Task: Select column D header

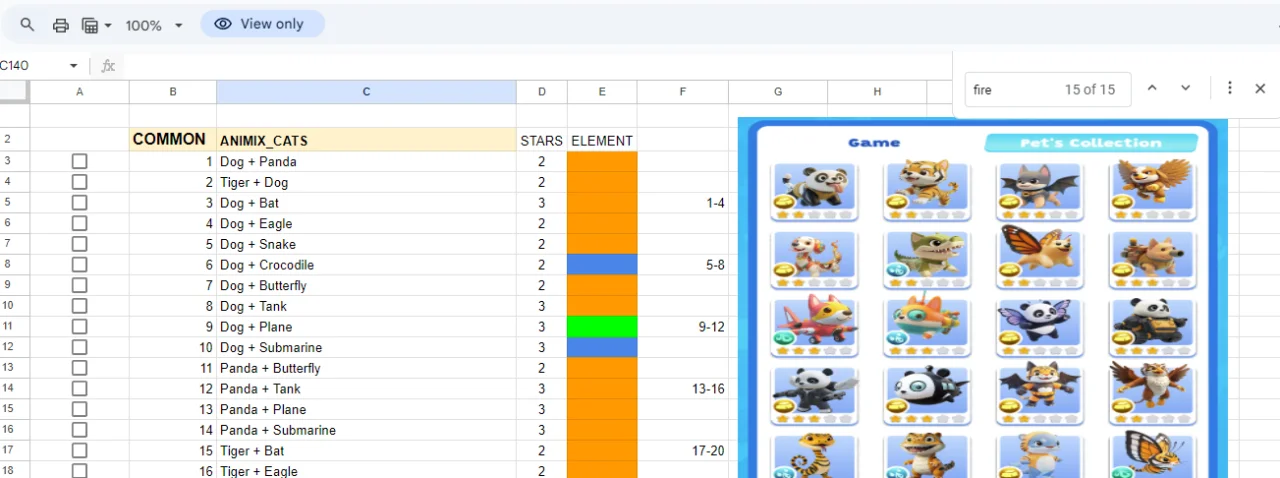Action: 542,92
